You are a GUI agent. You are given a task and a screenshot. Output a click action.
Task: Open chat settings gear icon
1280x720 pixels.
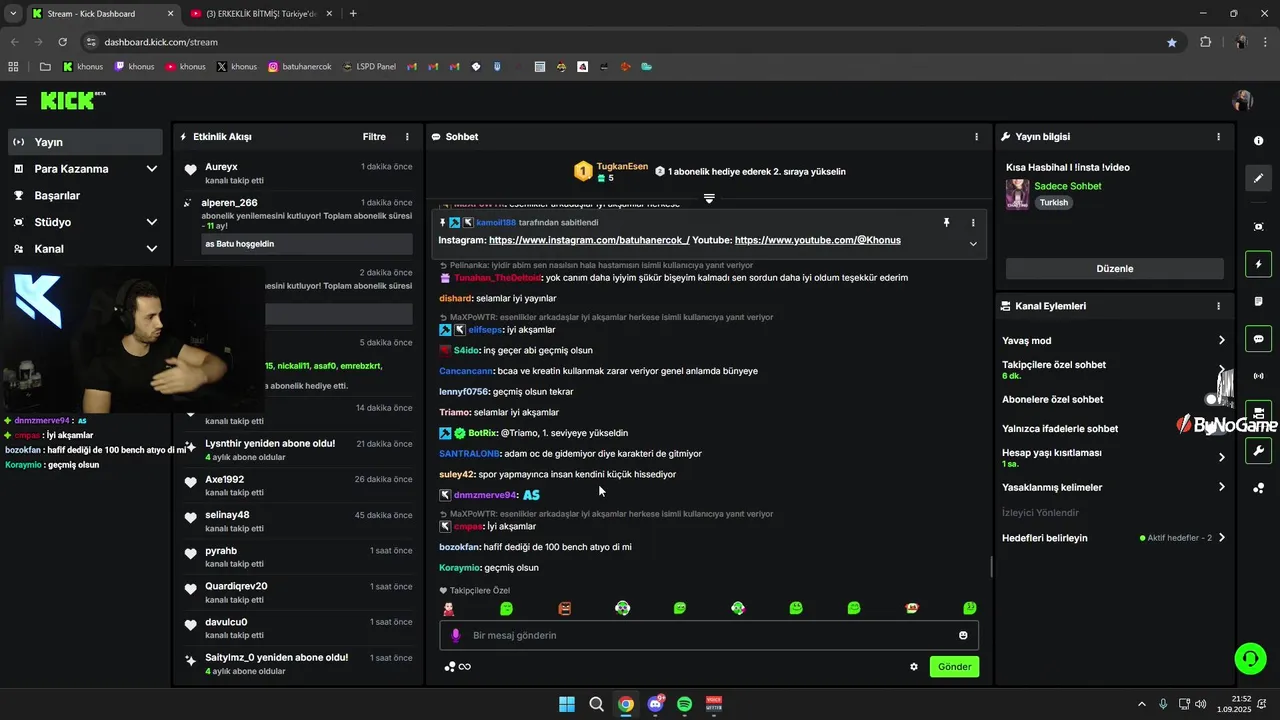(x=913, y=667)
